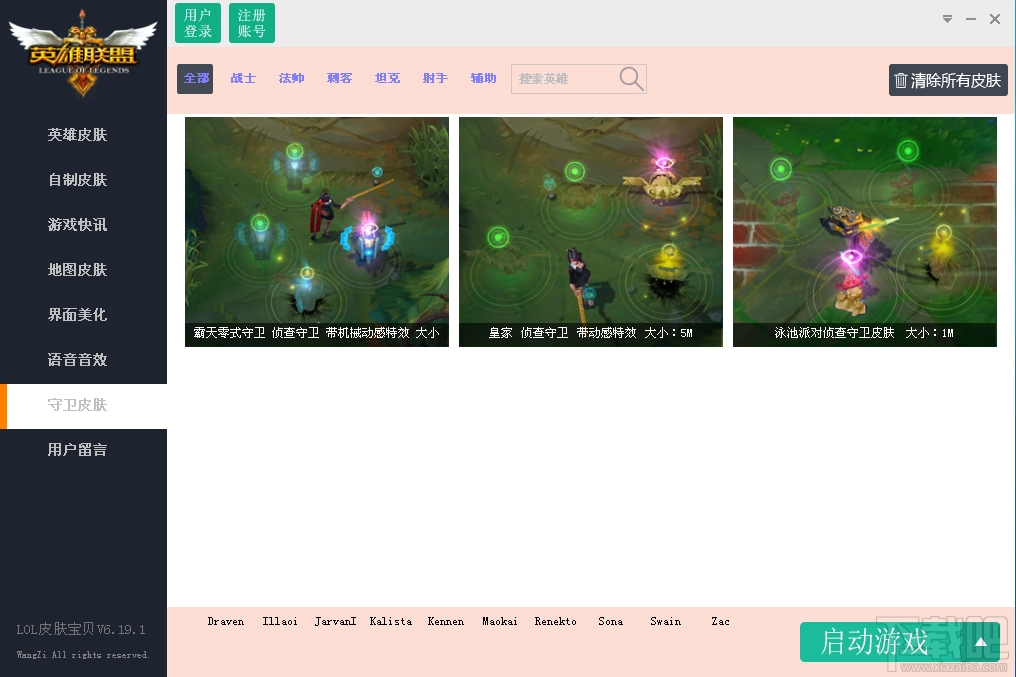Select the 战士 filter tab
Image resolution: width=1016 pixels, height=677 pixels.
pos(243,78)
